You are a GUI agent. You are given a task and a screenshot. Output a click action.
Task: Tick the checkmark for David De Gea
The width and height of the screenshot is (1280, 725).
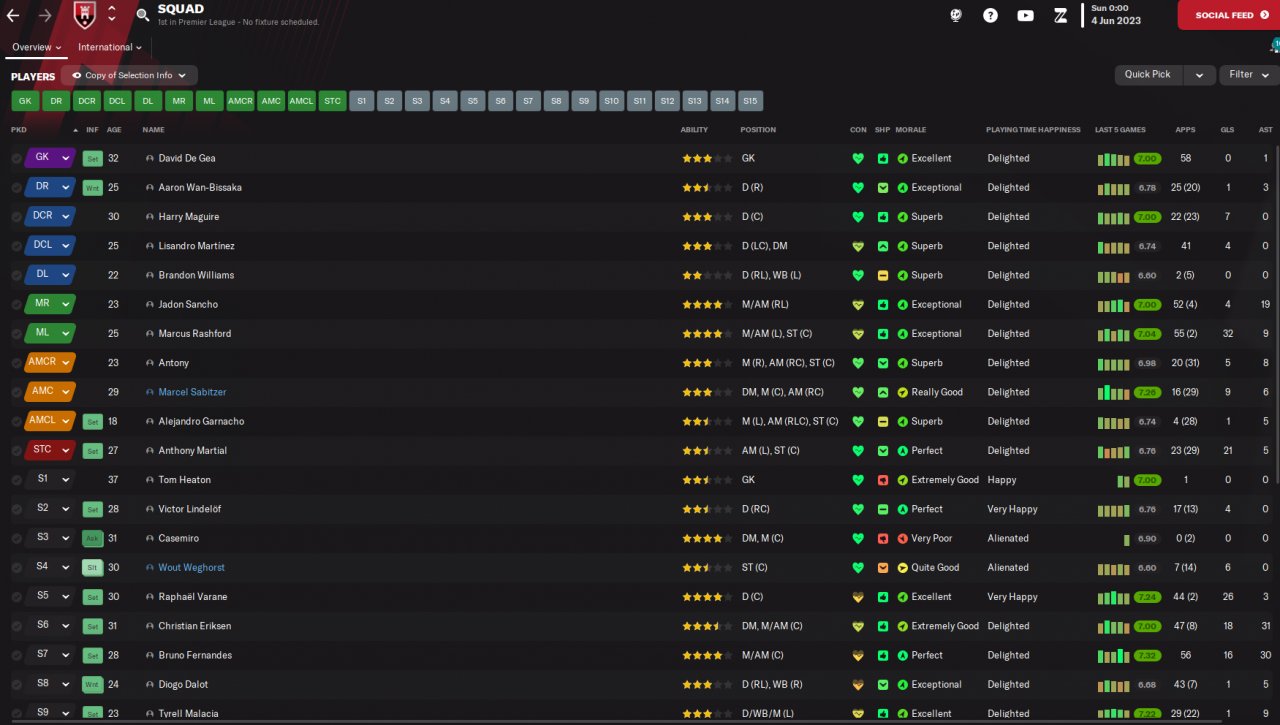coord(16,158)
